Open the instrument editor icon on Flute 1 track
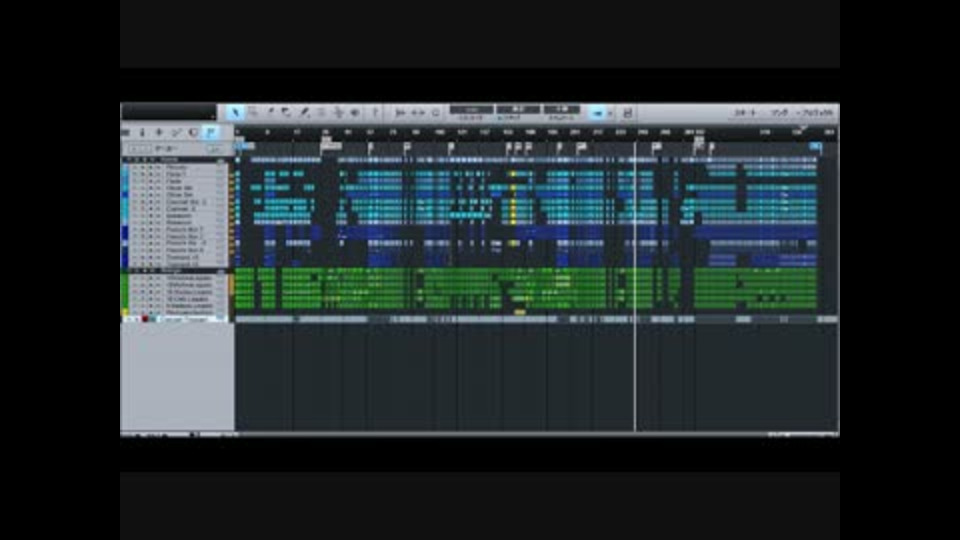Viewport: 960px width, 540px height. (219, 174)
